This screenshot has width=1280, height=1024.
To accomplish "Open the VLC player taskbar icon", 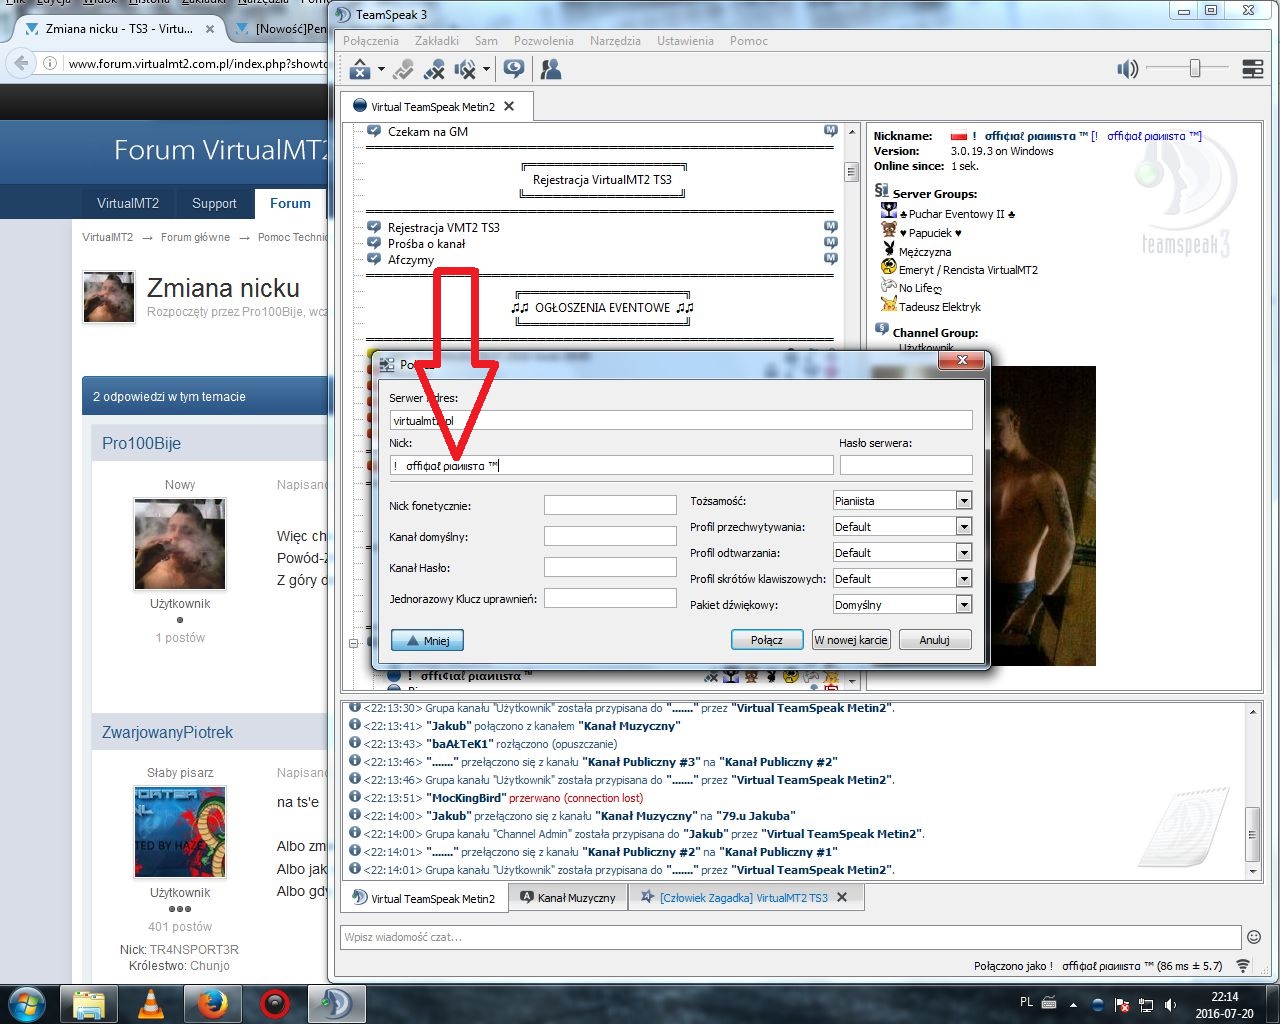I will 150,1003.
